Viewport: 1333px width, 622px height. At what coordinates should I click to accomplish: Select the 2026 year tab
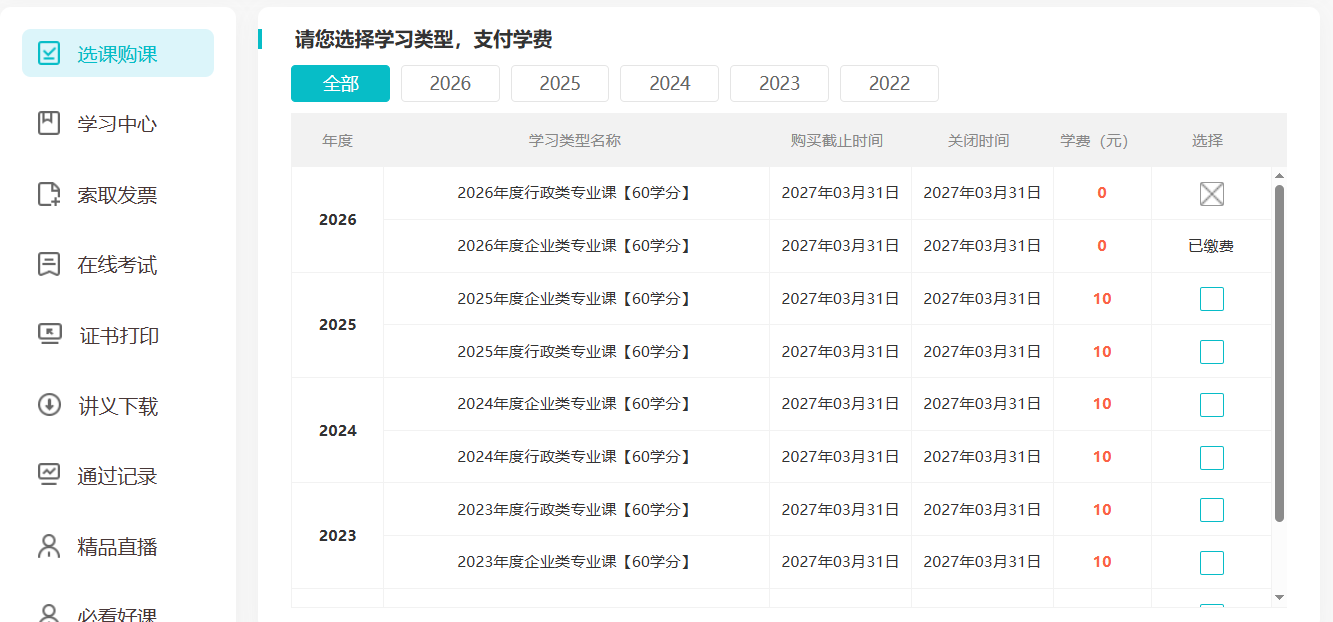pyautogui.click(x=450, y=84)
